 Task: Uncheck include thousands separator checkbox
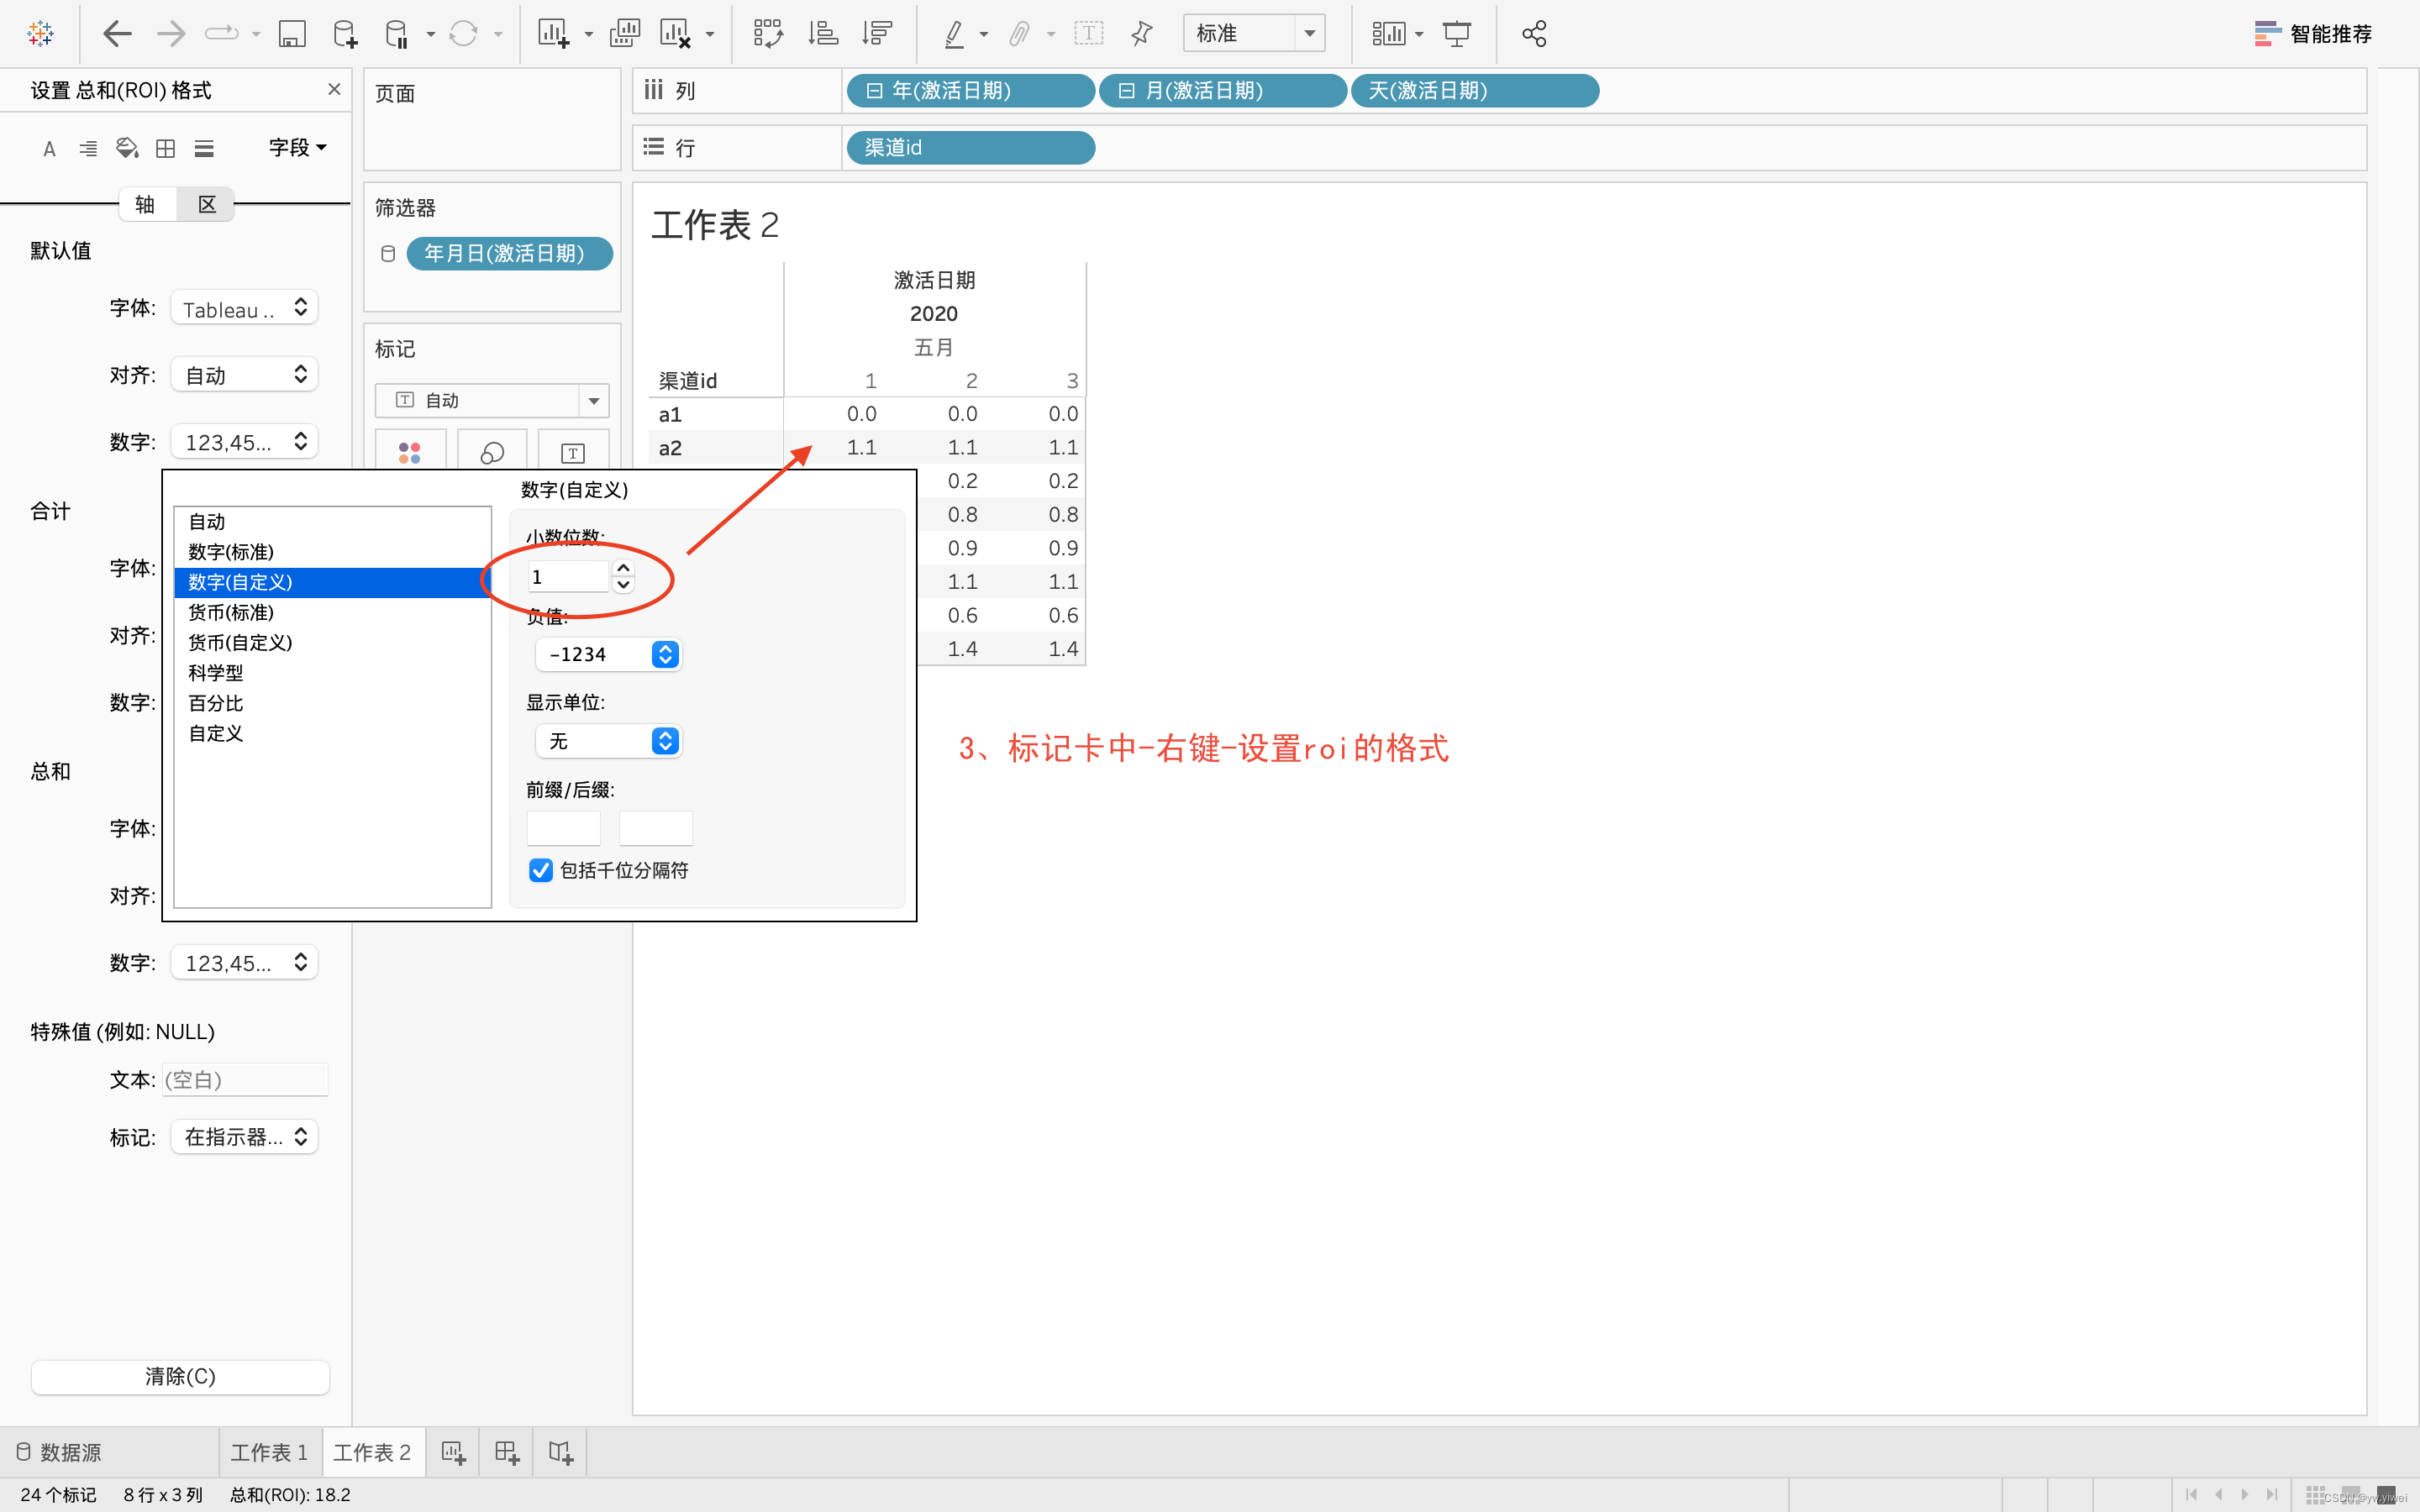pos(541,870)
